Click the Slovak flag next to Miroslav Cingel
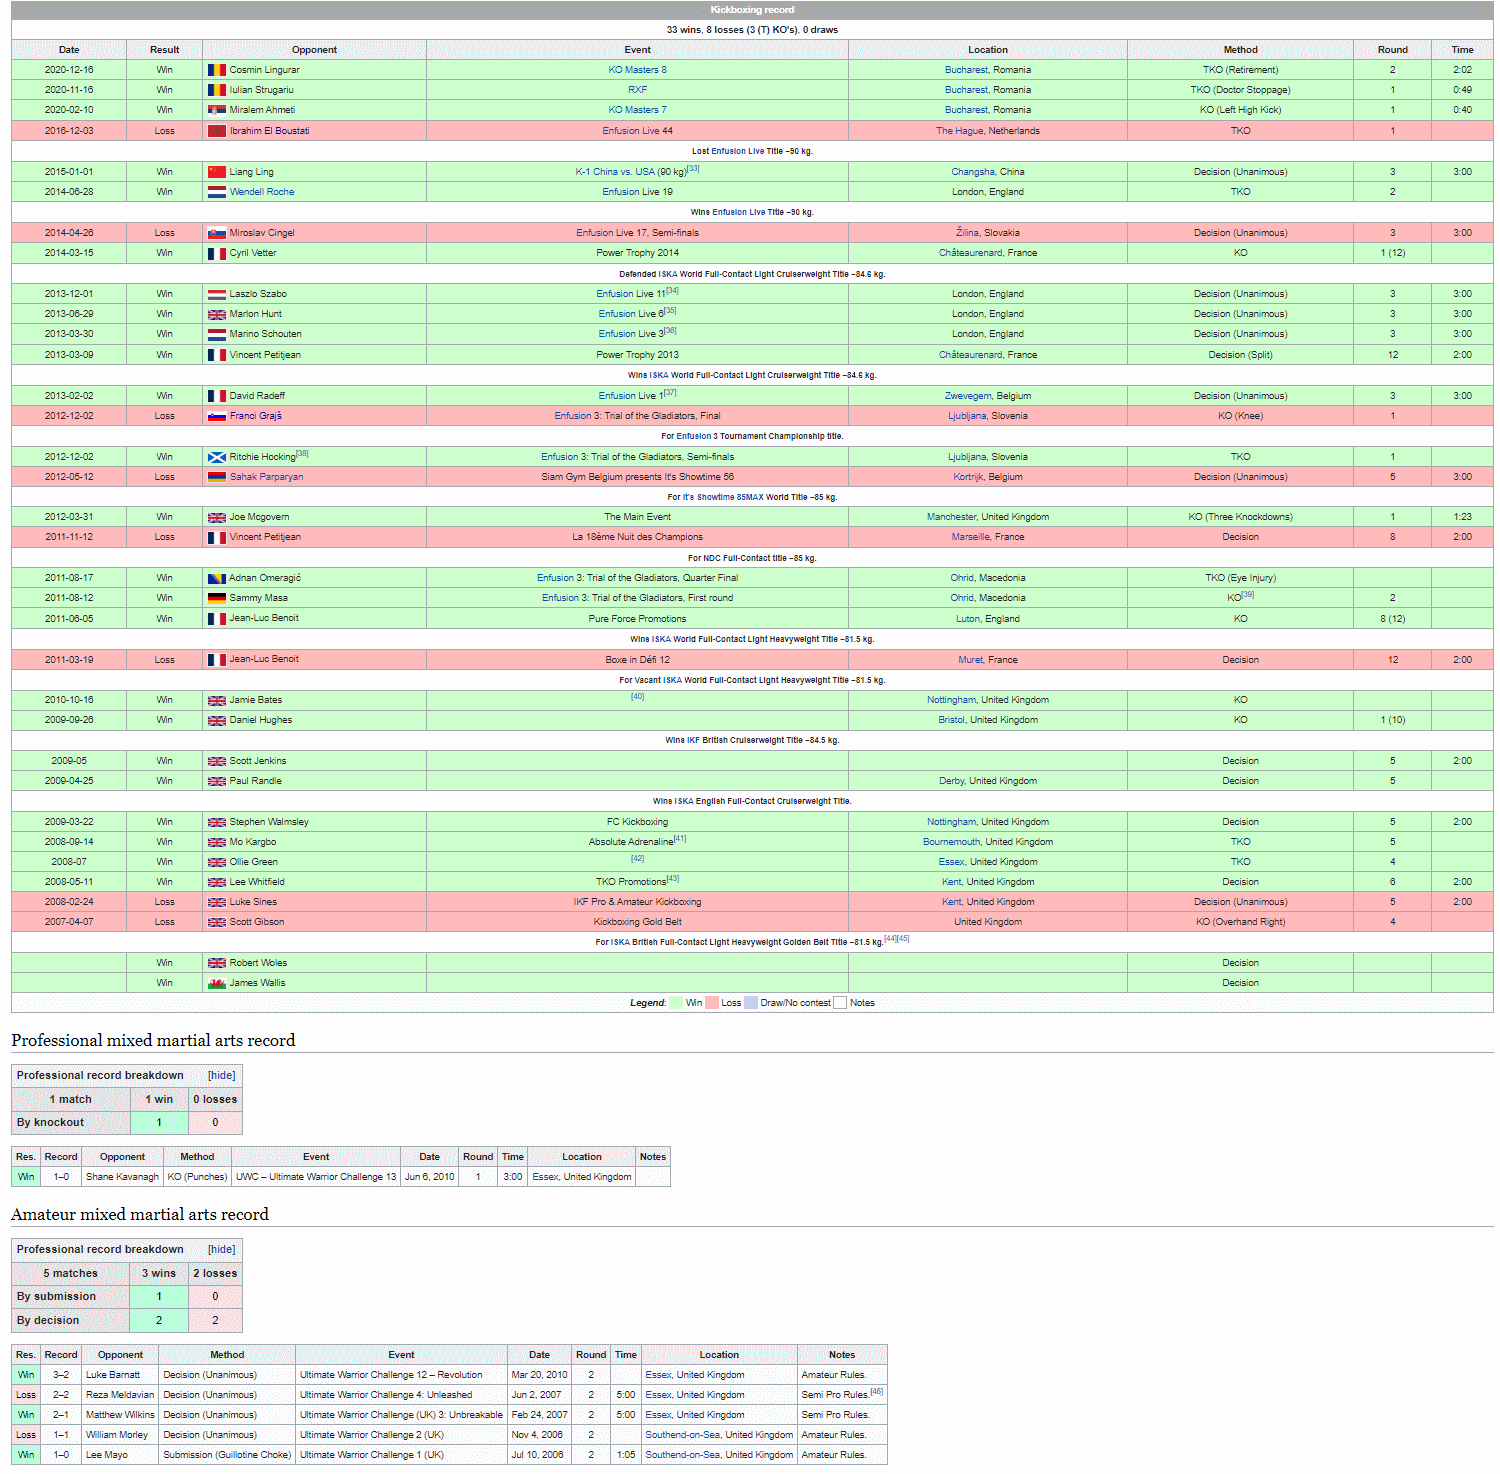This screenshot has height=1474, width=1500. click(x=216, y=233)
